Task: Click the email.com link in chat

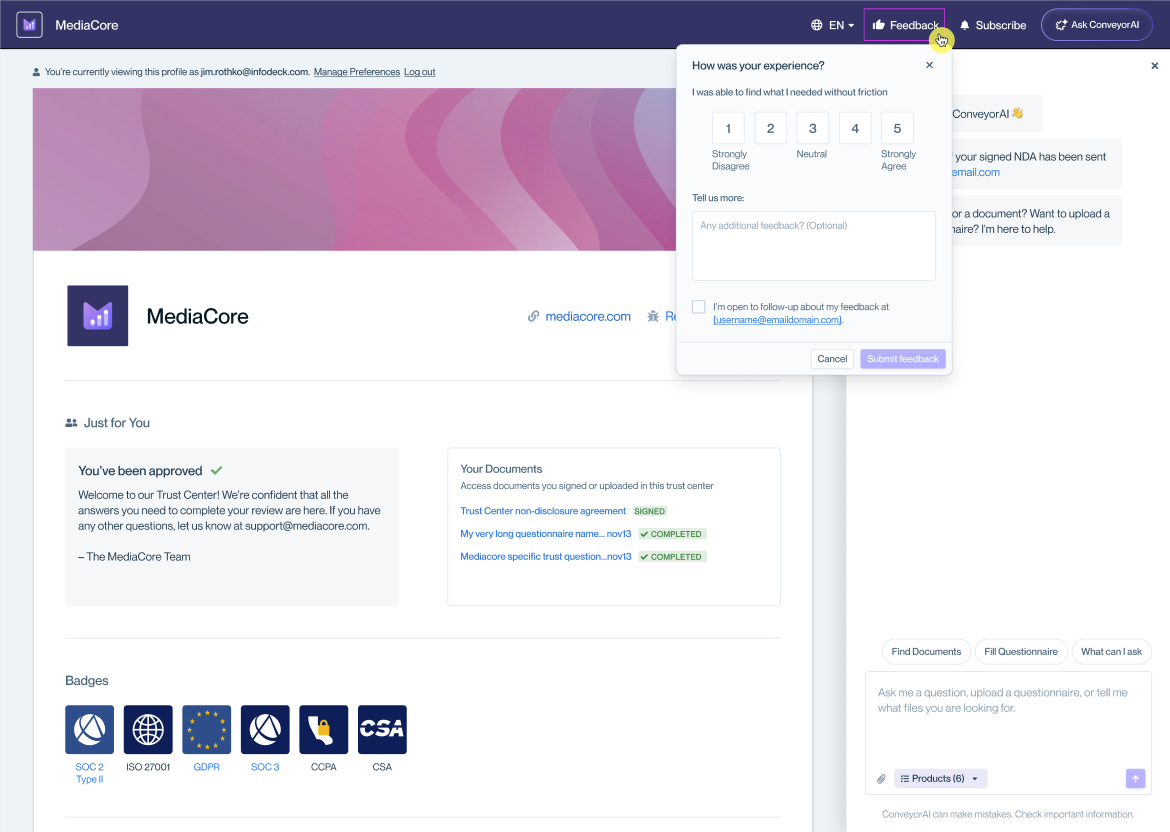Action: (975, 172)
